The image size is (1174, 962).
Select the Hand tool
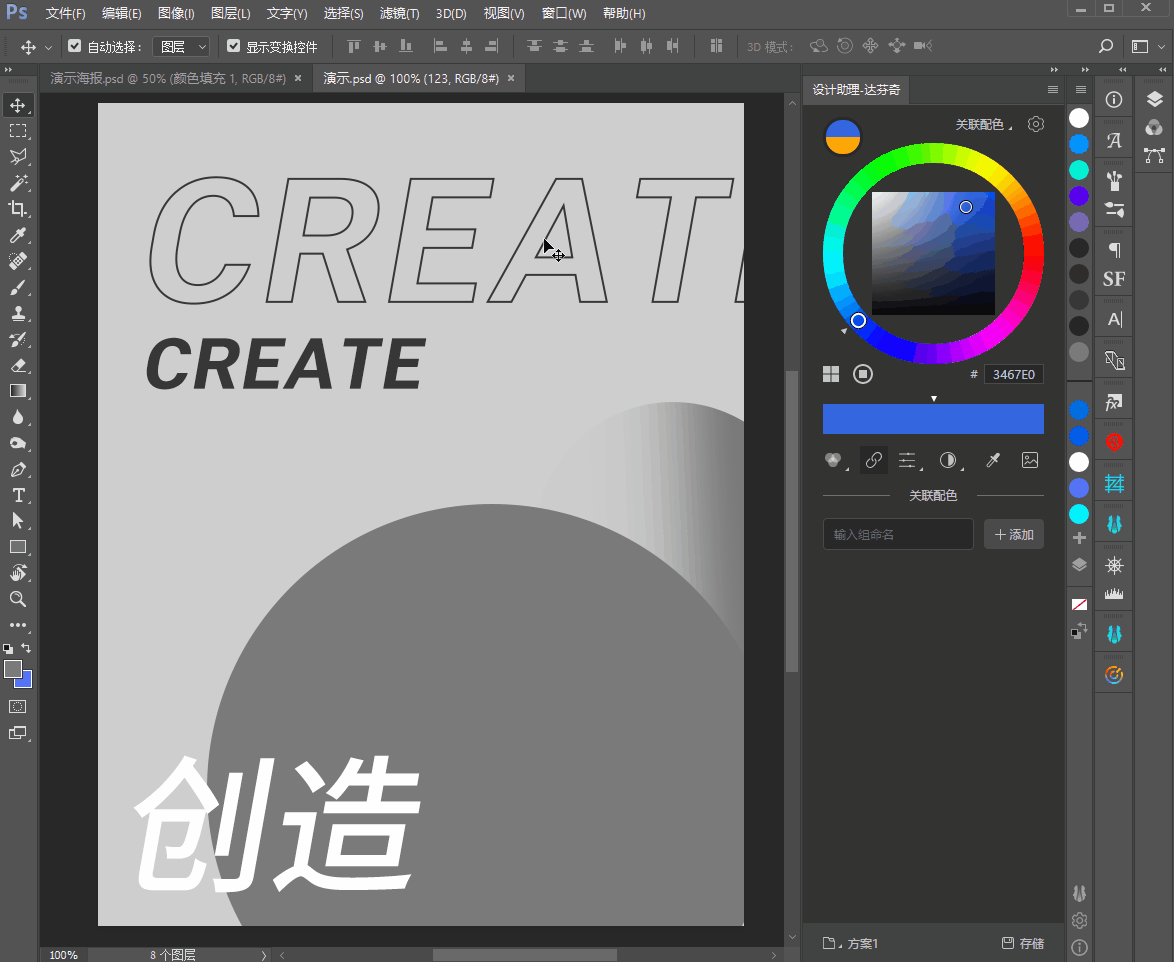pyautogui.click(x=18, y=573)
